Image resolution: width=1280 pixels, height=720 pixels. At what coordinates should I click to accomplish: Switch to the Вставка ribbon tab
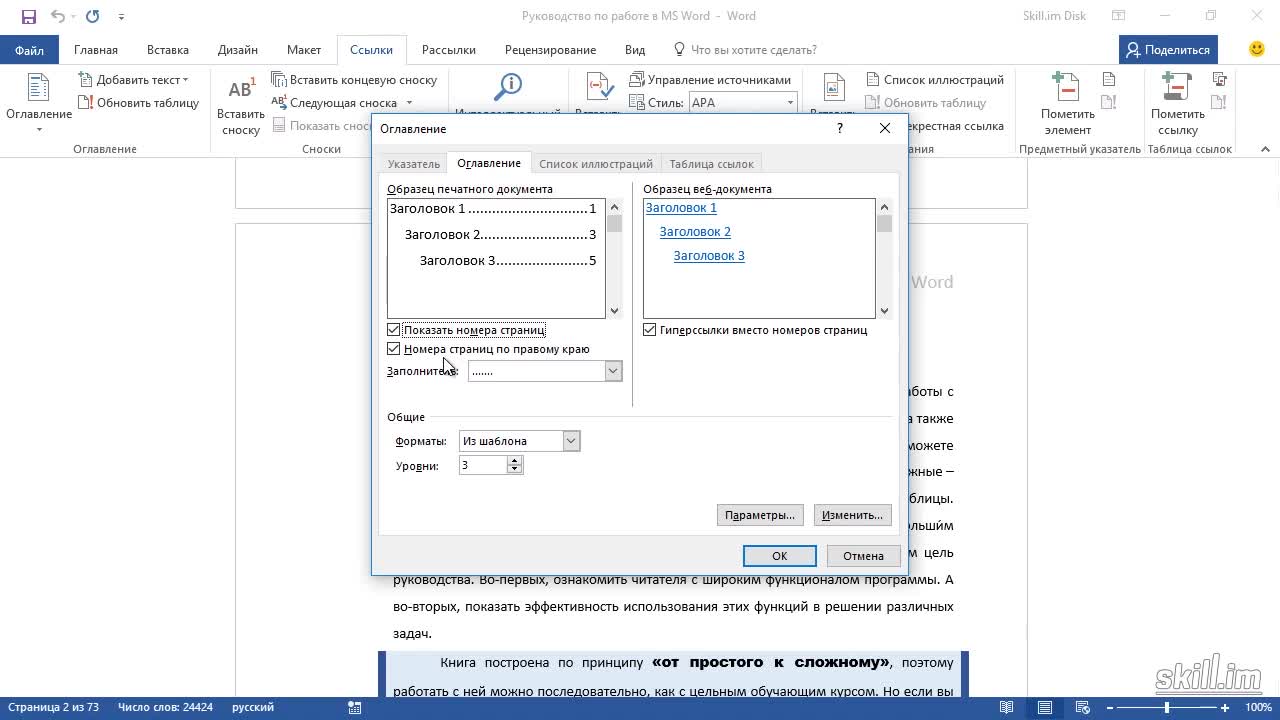(x=168, y=50)
